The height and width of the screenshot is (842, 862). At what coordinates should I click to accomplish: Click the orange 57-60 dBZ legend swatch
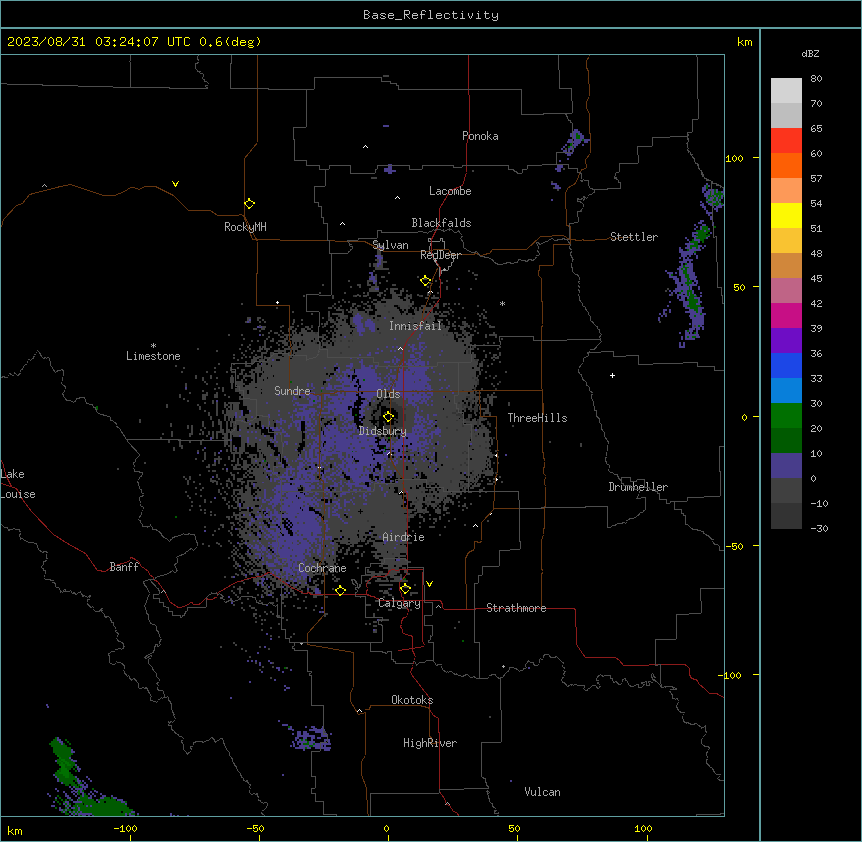click(786, 165)
